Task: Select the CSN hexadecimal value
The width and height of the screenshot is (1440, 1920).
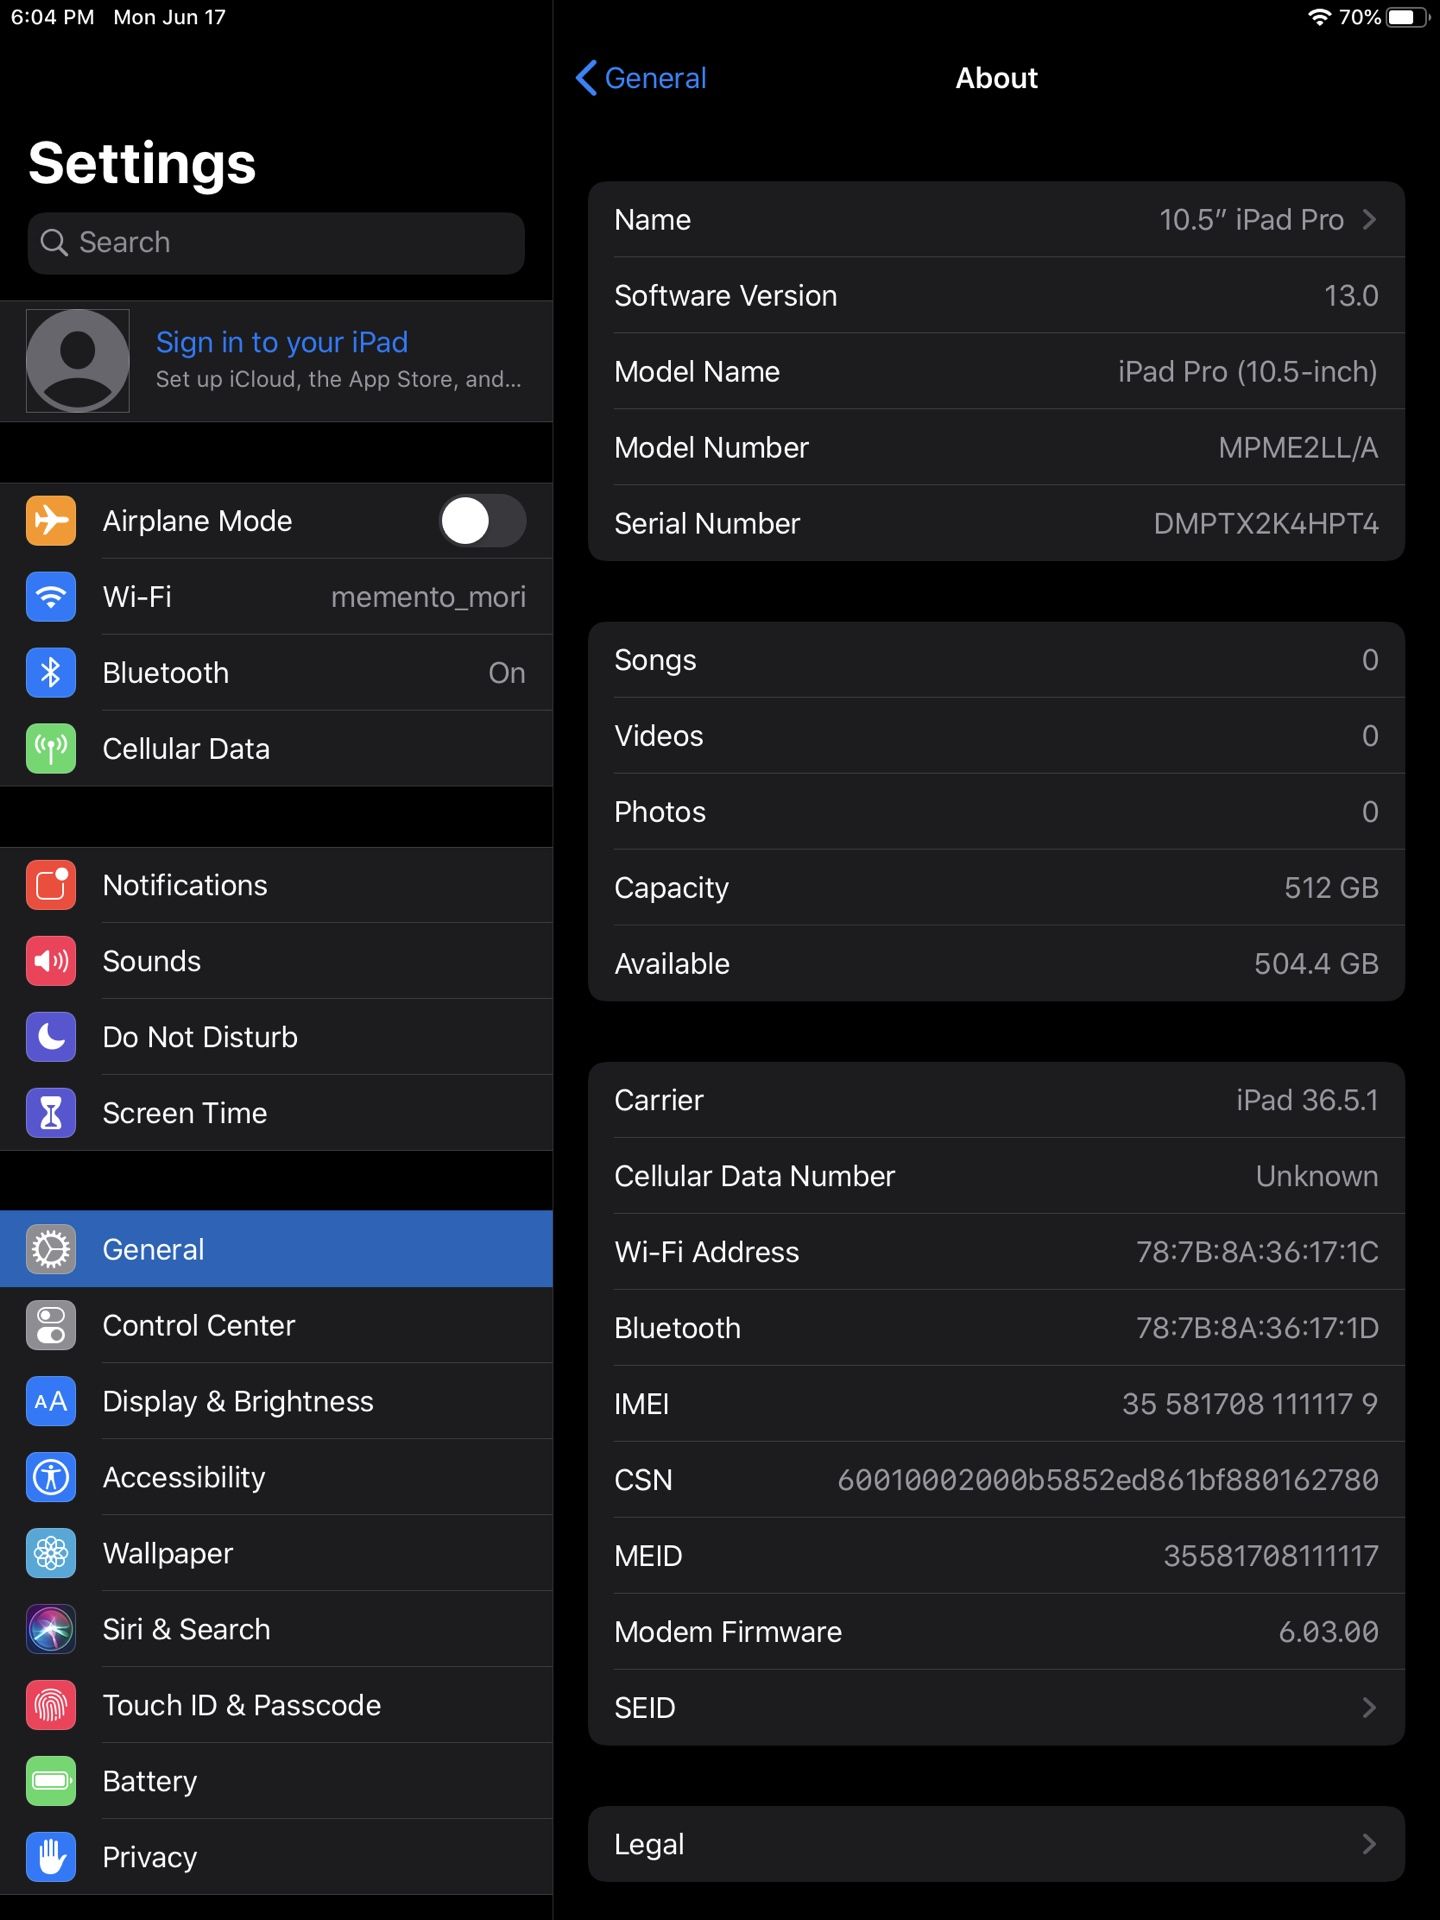Action: (x=1108, y=1479)
